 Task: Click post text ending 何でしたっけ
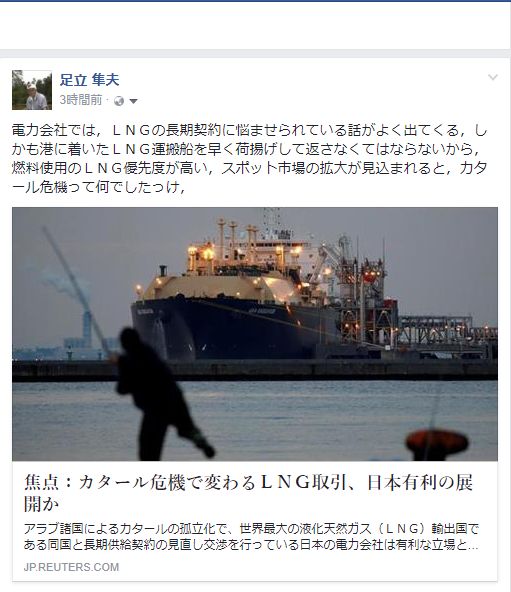tap(98, 187)
